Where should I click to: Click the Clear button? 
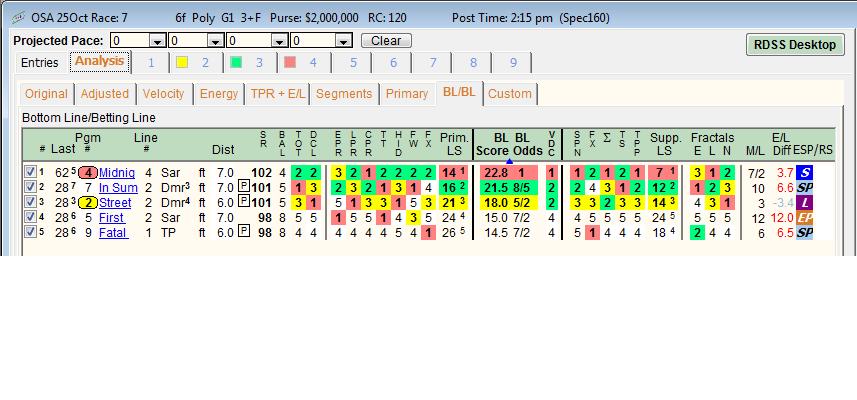(386, 41)
